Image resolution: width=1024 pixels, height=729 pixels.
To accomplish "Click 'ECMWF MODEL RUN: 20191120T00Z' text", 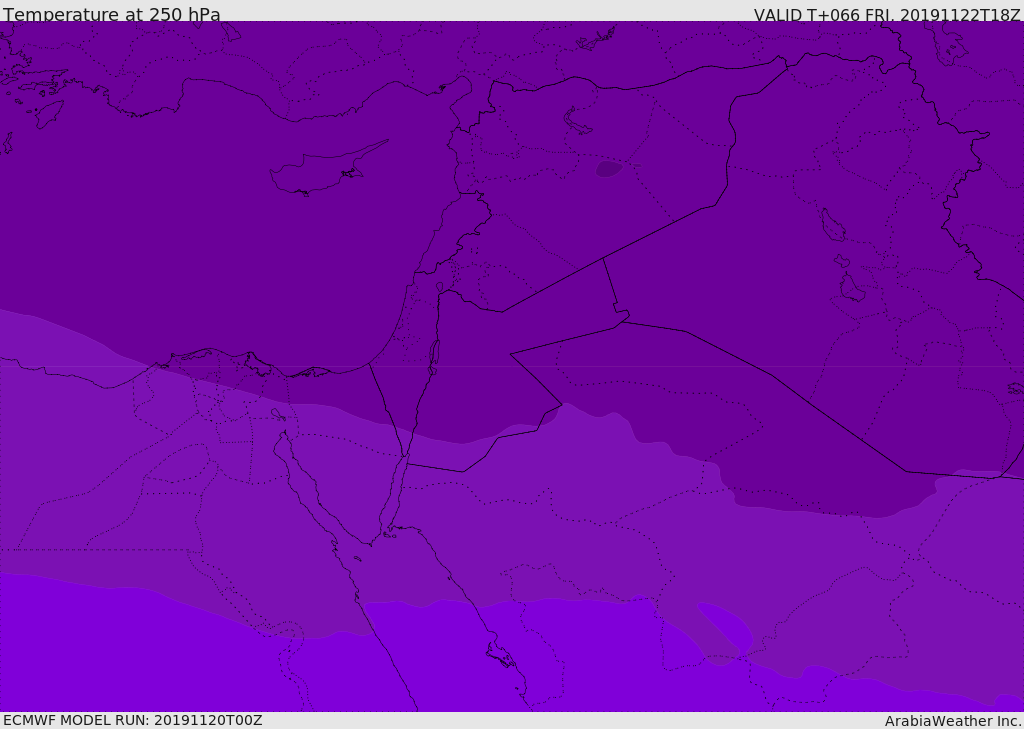I will point(133,720).
